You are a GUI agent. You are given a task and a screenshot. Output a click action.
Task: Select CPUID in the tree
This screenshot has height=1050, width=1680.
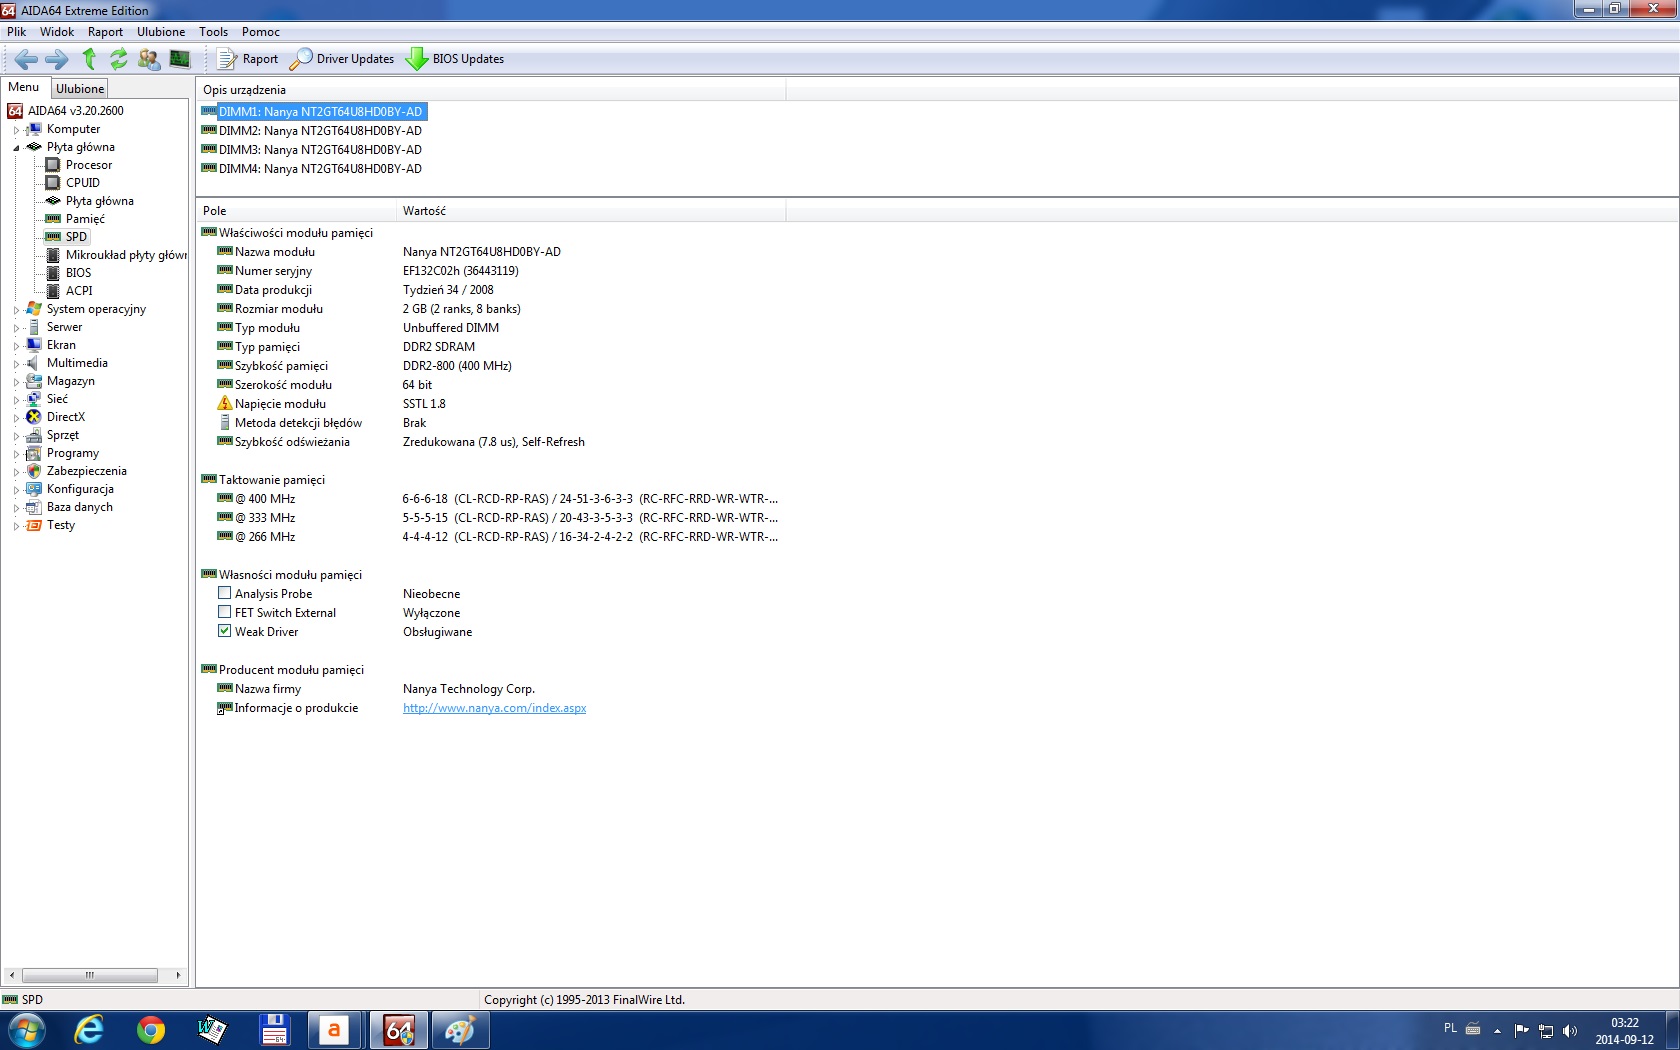pos(83,183)
